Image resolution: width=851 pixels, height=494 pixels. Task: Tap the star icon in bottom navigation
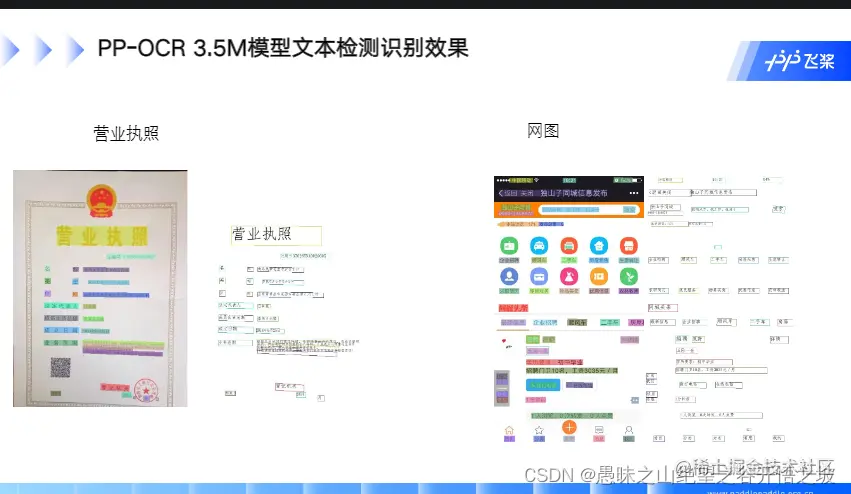click(x=539, y=430)
